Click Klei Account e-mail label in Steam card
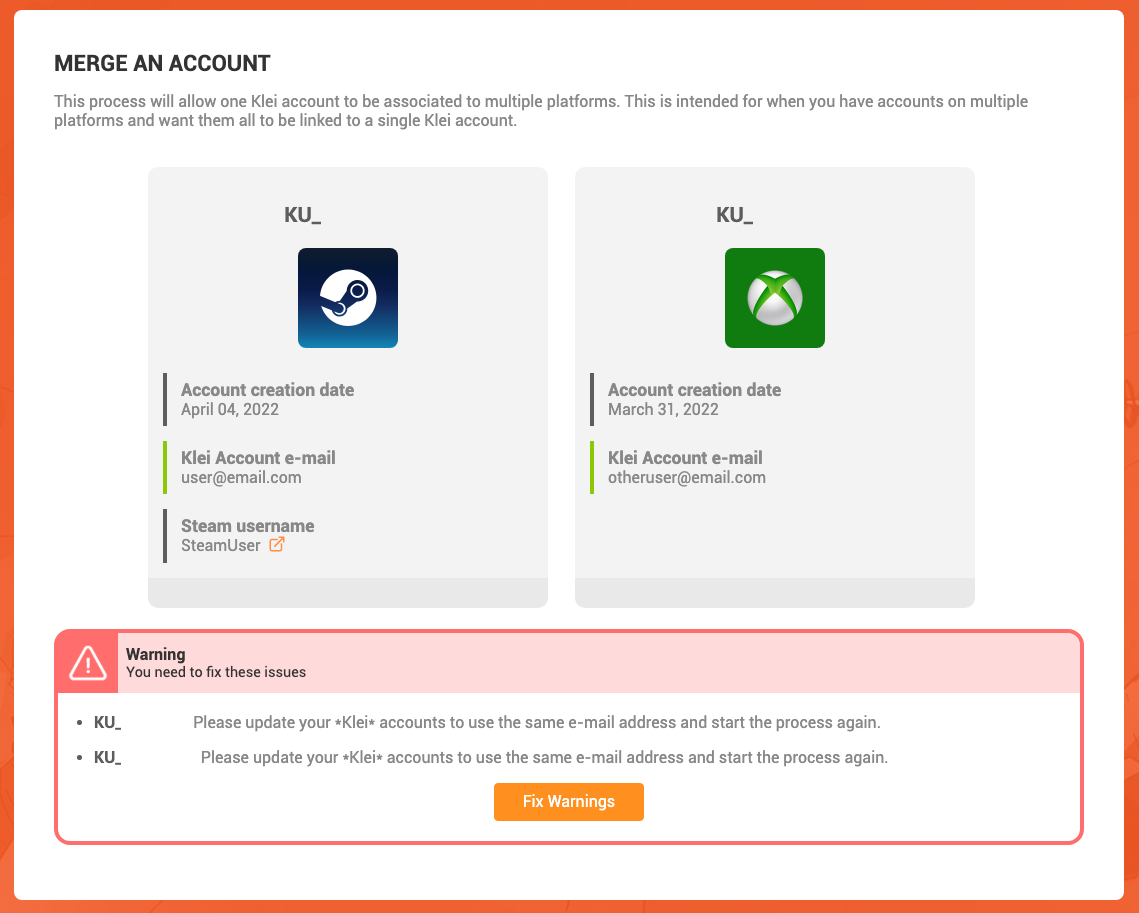The width and height of the screenshot is (1139, 913). pyautogui.click(x=258, y=458)
